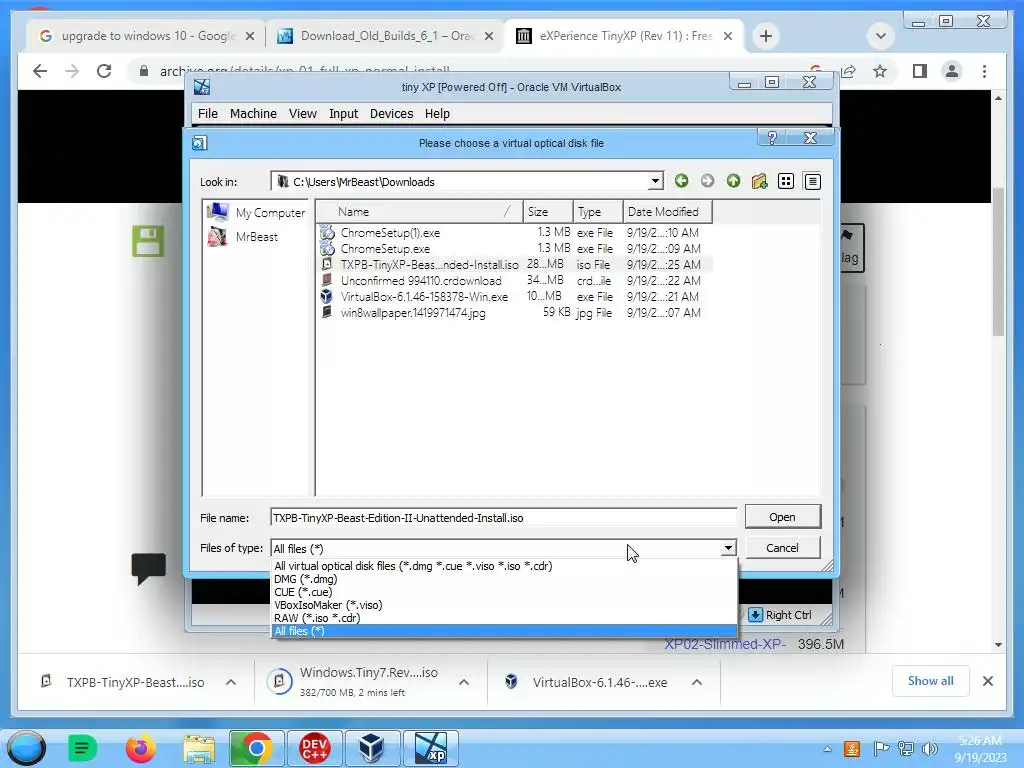Open archive.org page scrollbar
1024x768 pixels.
[998, 263]
